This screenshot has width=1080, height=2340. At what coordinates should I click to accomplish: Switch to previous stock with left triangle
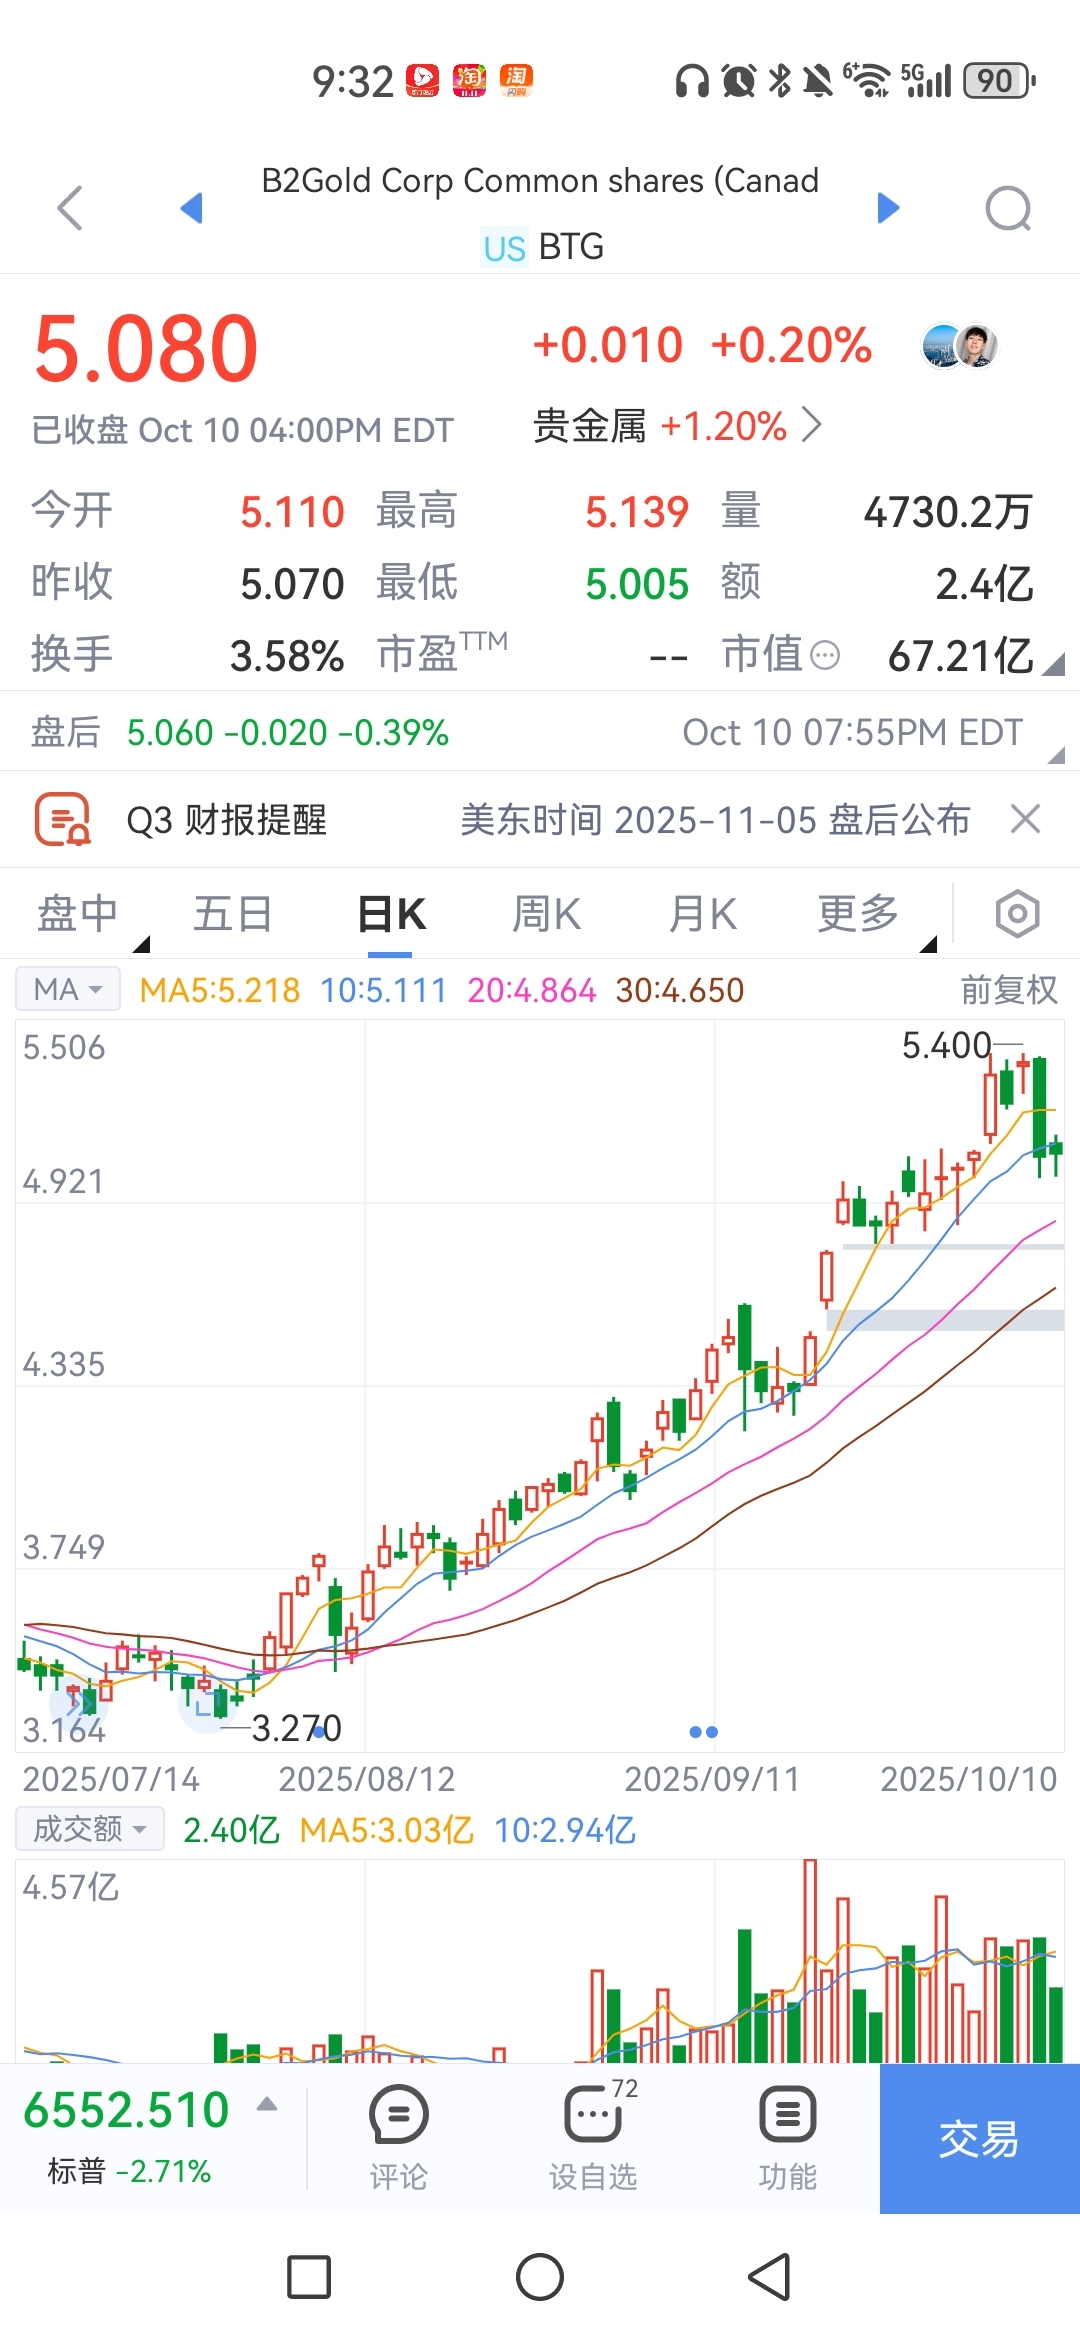point(191,208)
